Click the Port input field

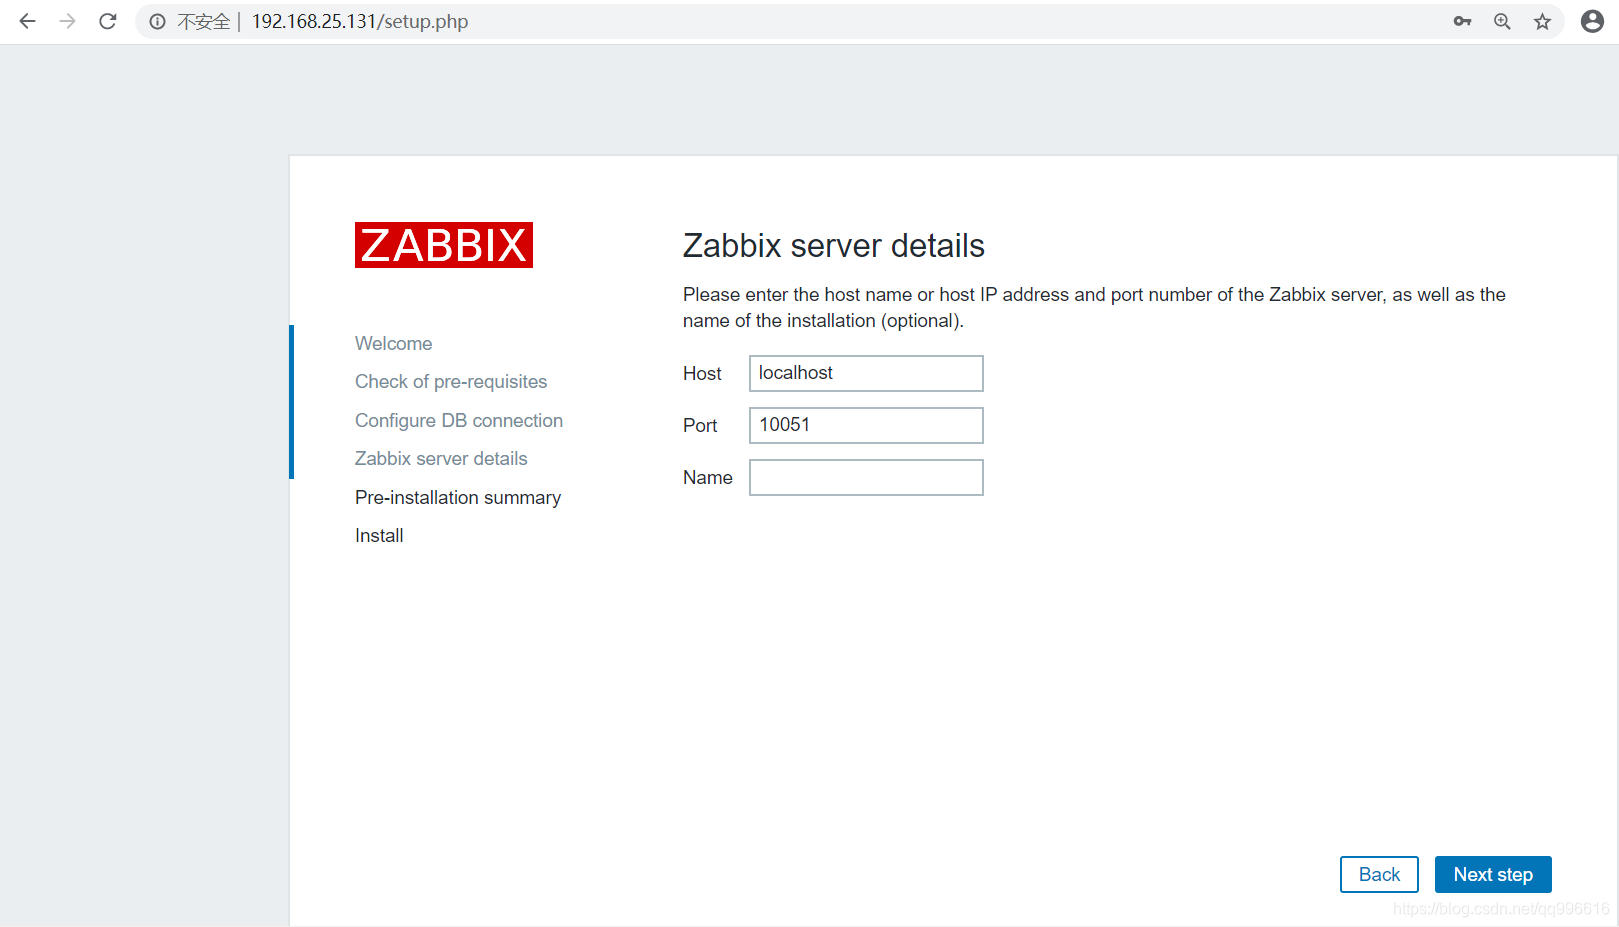tap(866, 425)
